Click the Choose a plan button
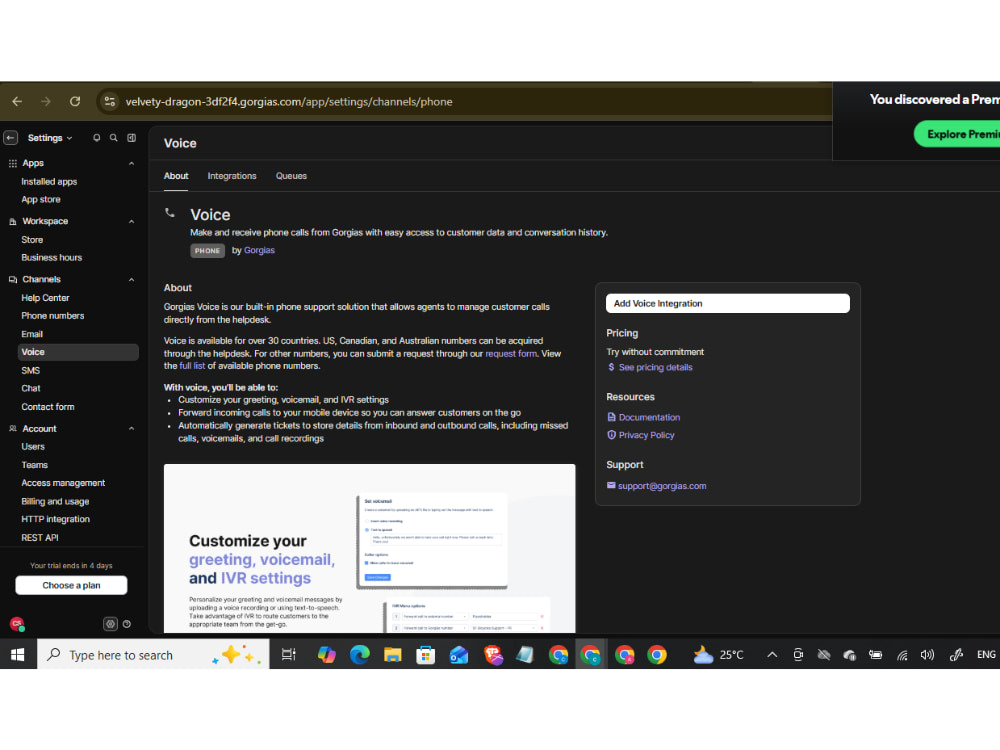Image resolution: width=1000 pixels, height=750 pixels. [x=71, y=585]
